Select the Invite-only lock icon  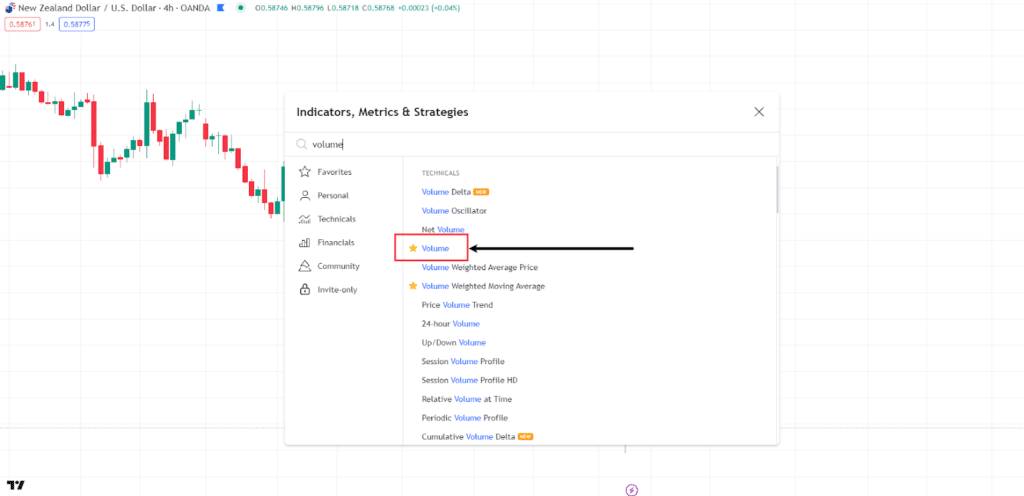click(305, 290)
